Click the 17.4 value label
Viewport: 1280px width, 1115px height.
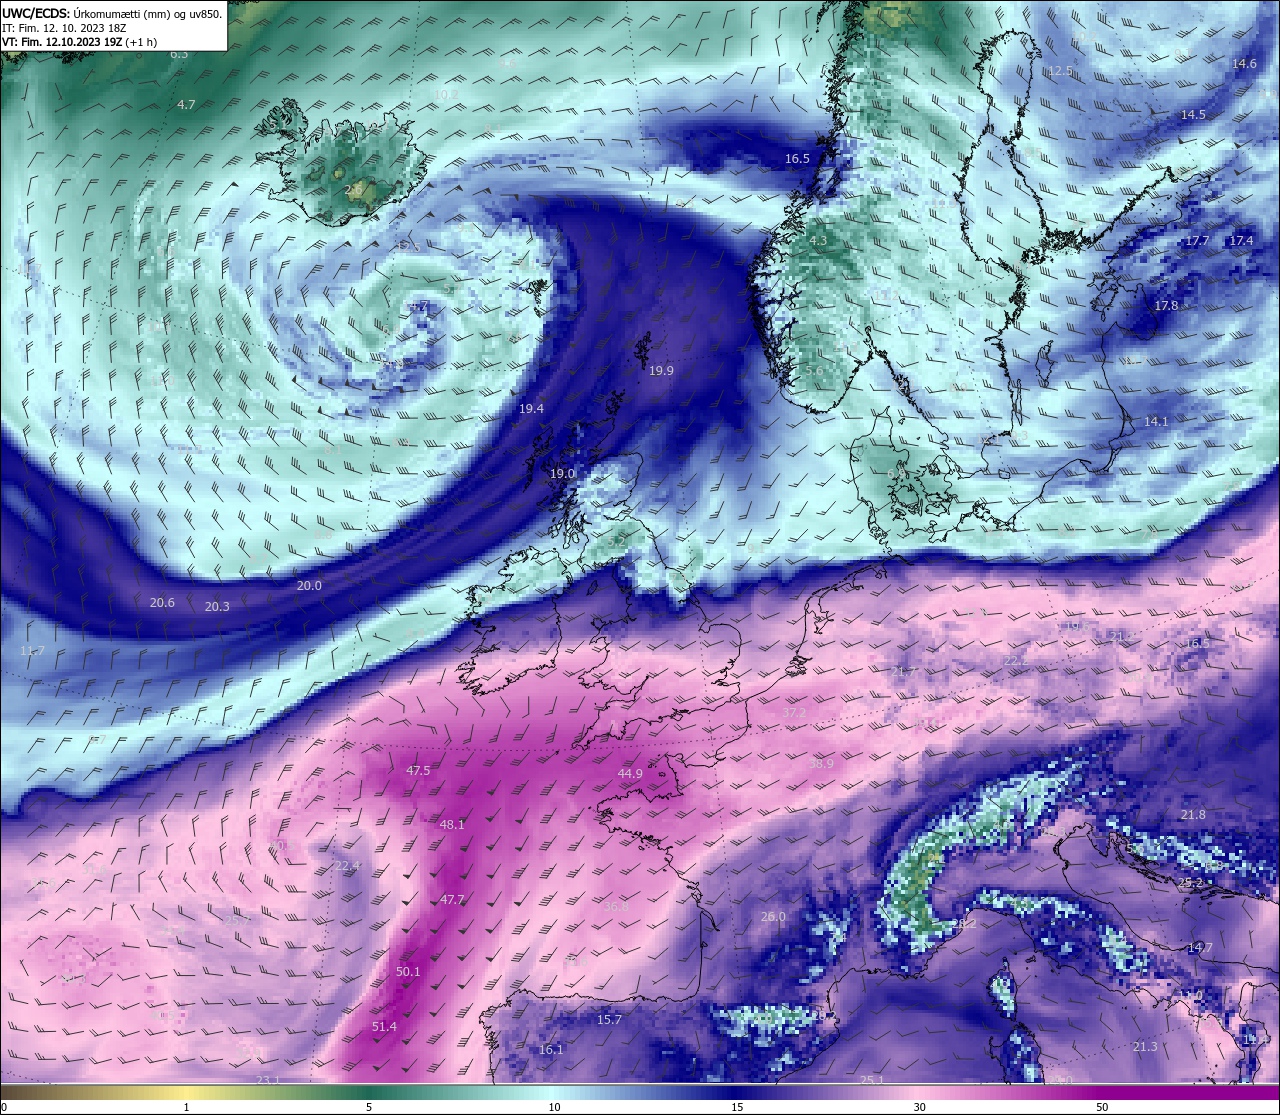click(1241, 241)
